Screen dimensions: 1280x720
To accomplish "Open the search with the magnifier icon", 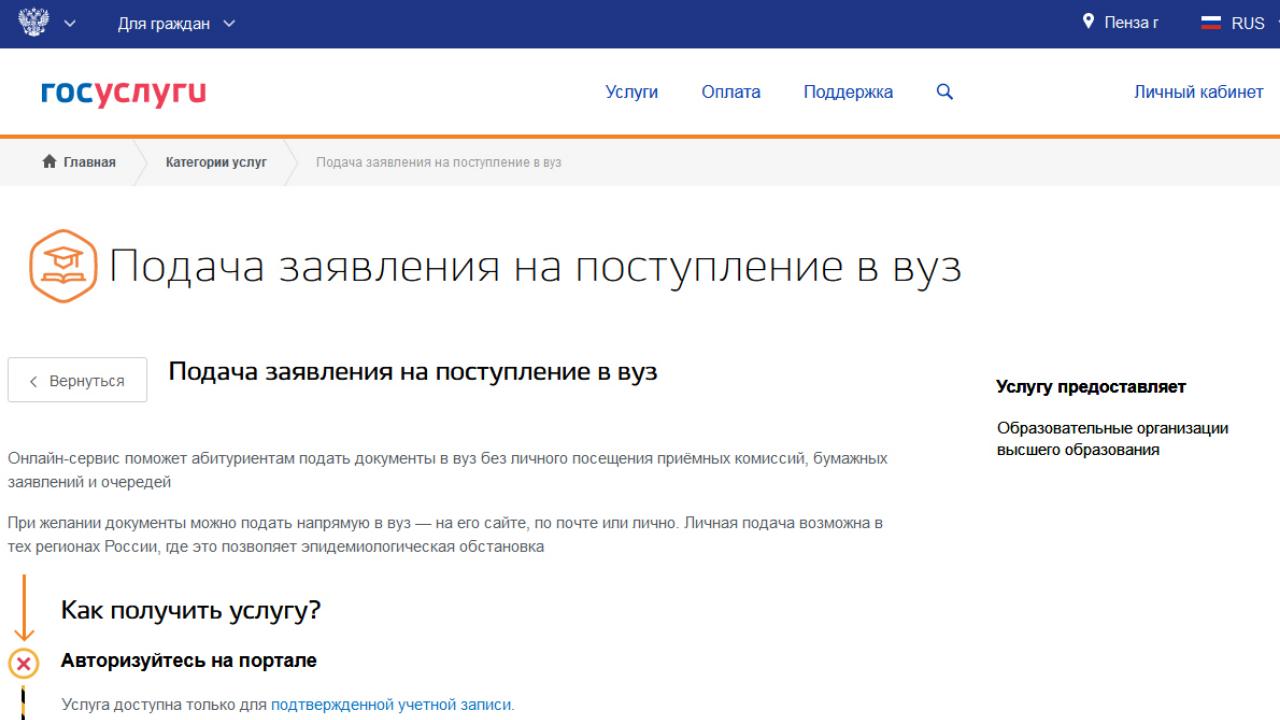I will click(943, 91).
